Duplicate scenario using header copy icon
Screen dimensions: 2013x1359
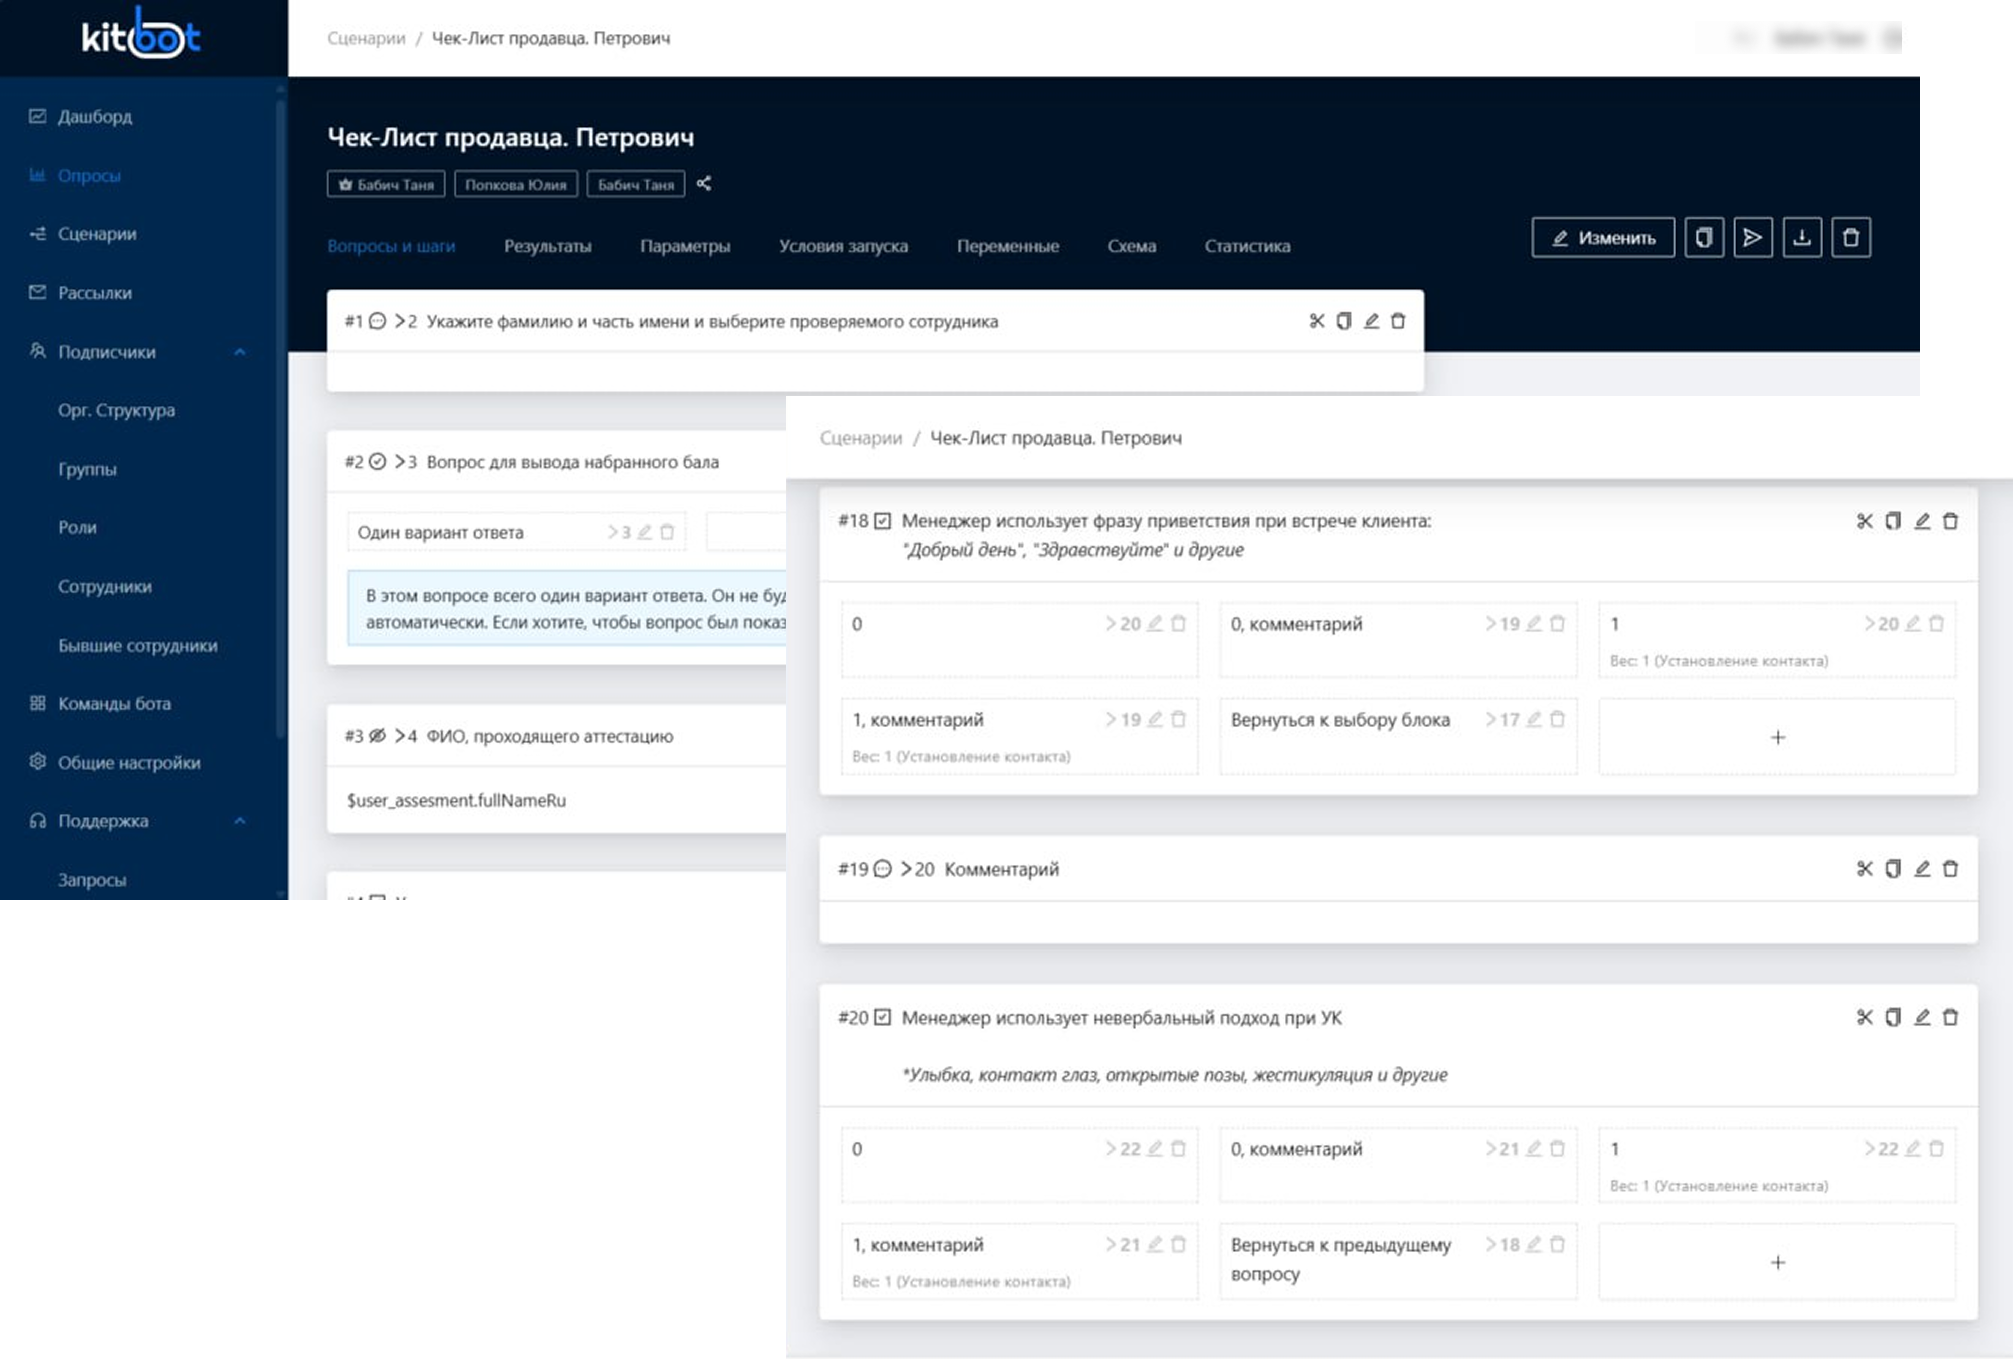(1703, 238)
